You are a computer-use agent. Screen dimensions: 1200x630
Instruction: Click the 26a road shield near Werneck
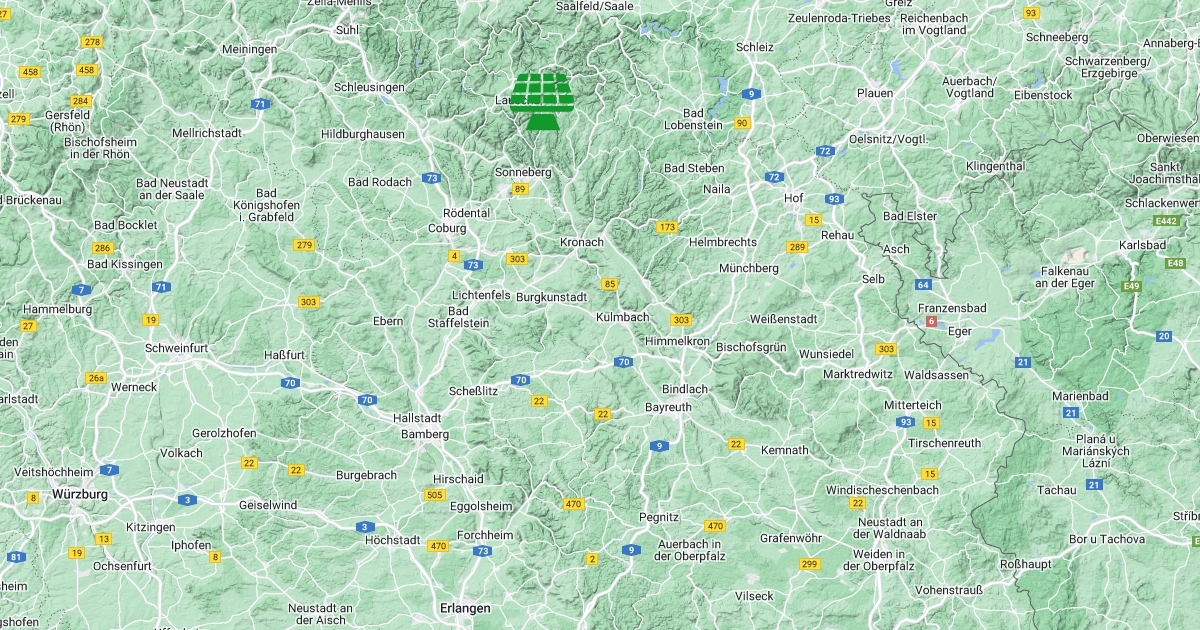(96, 378)
